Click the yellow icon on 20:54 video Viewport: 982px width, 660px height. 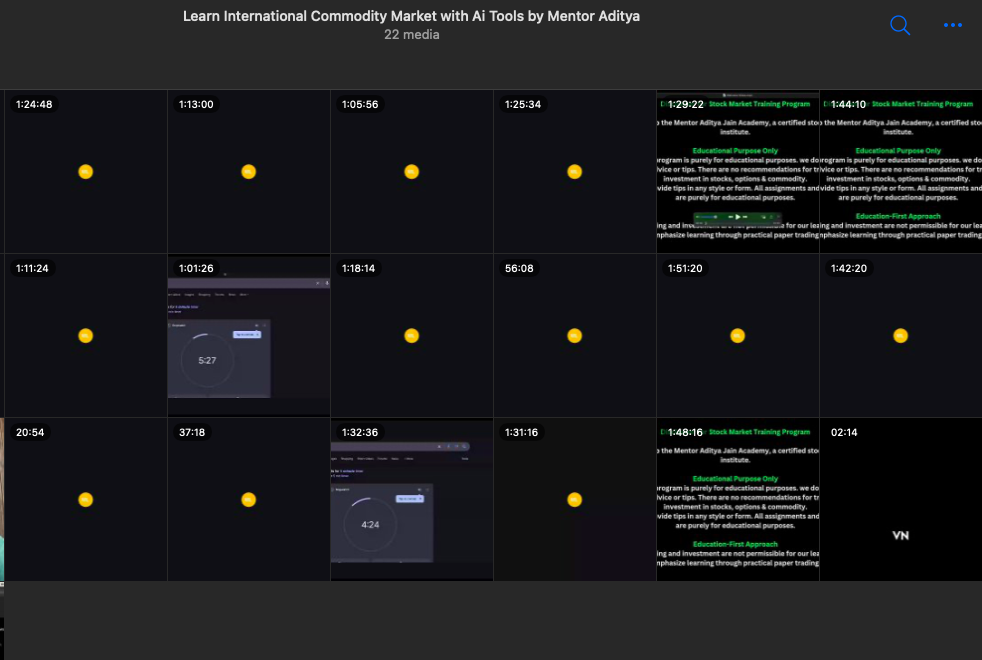[x=86, y=500]
